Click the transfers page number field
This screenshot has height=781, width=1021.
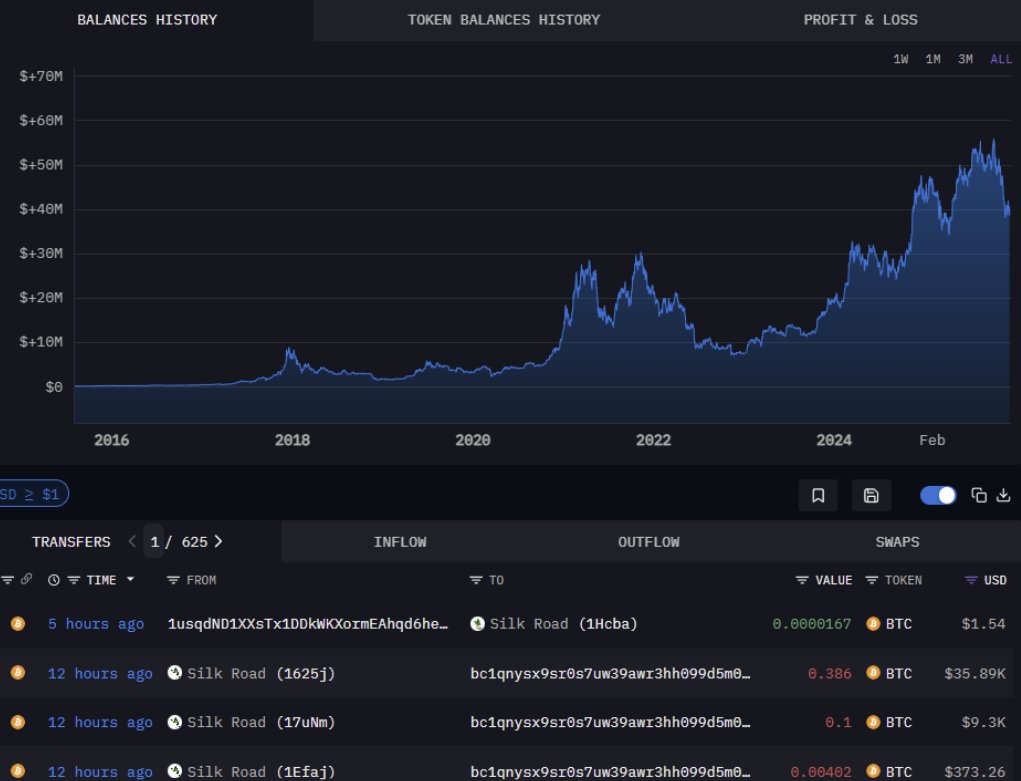[x=154, y=541]
